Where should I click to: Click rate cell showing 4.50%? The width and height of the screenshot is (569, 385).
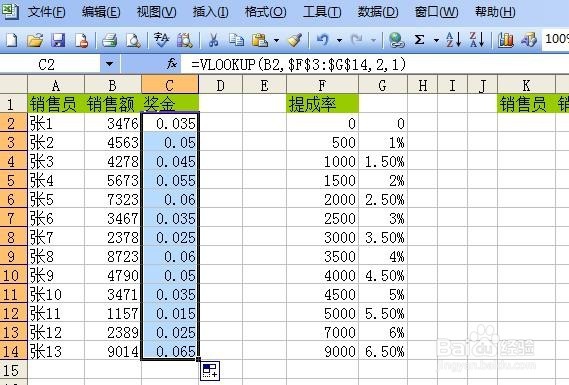pyautogui.click(x=383, y=275)
